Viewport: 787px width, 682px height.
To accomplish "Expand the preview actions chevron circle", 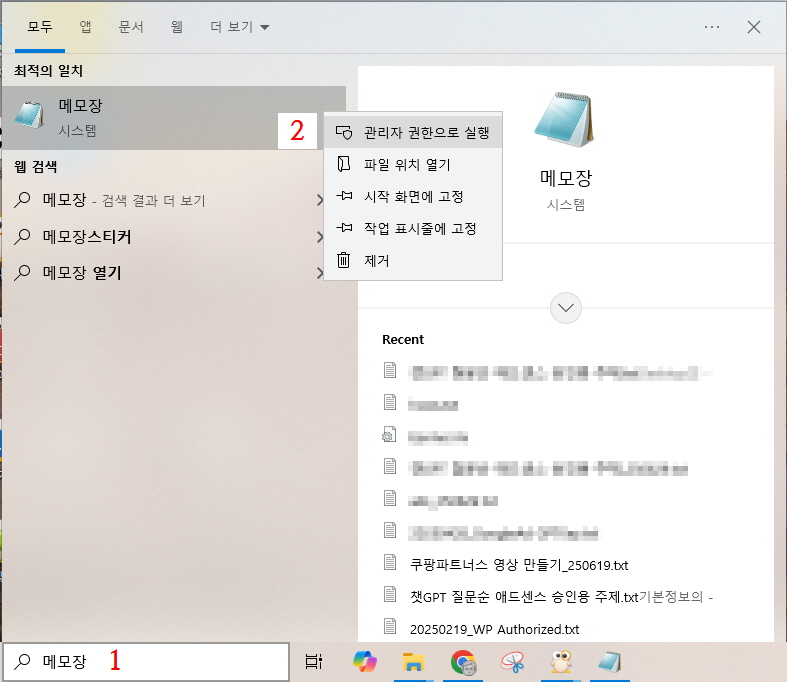I will (x=566, y=308).
